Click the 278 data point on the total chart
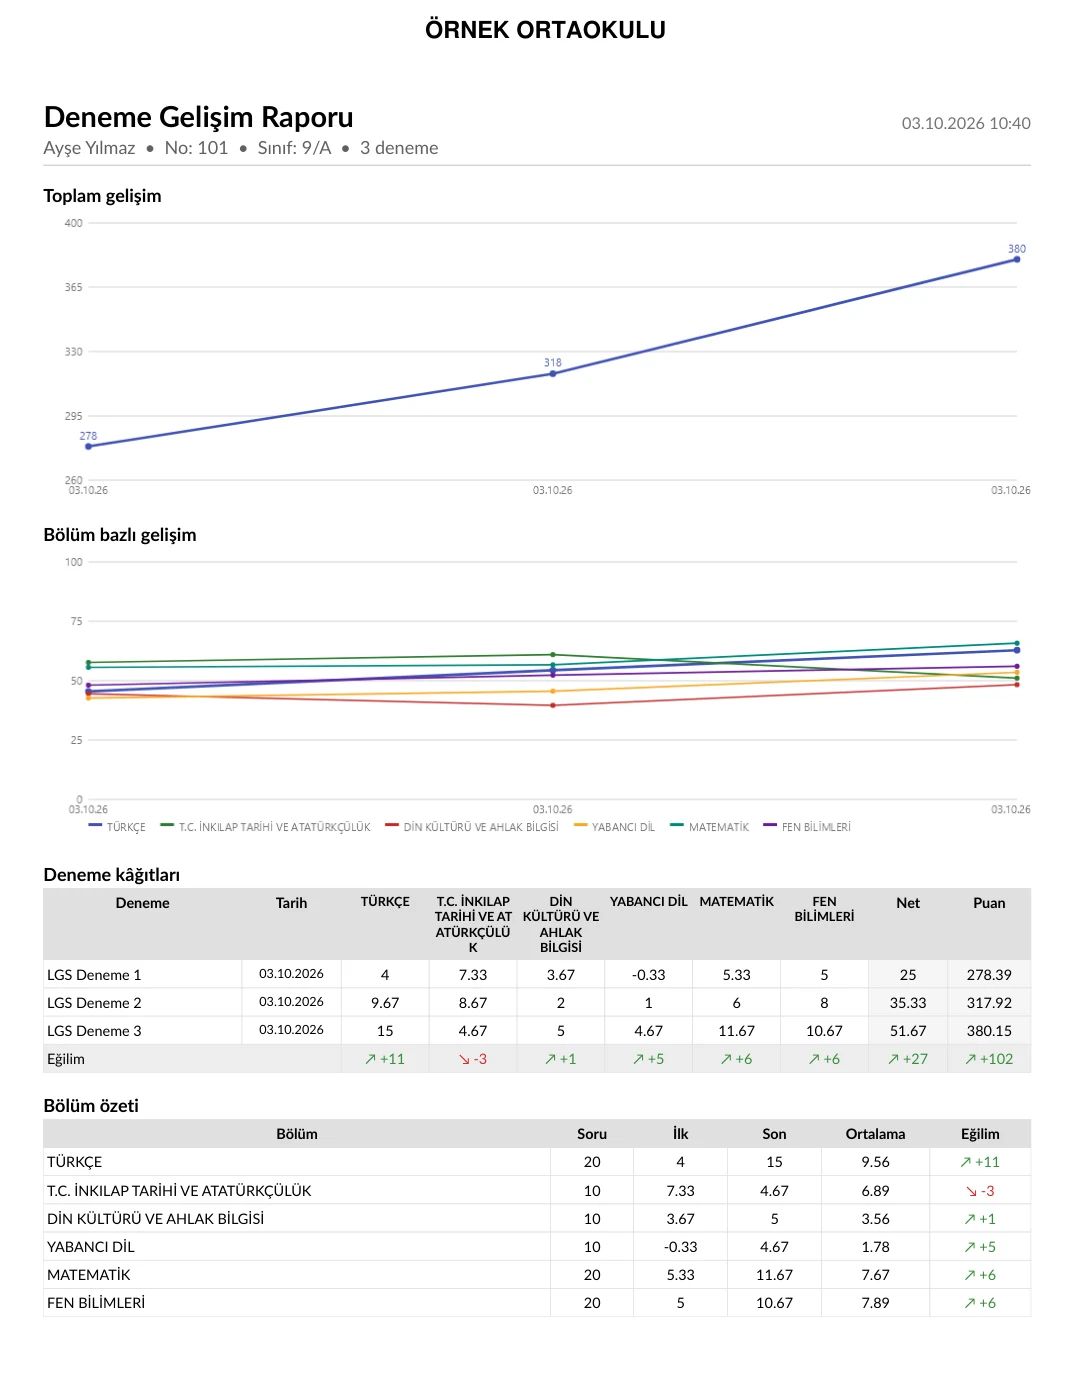The image size is (1075, 1391). 89,446
